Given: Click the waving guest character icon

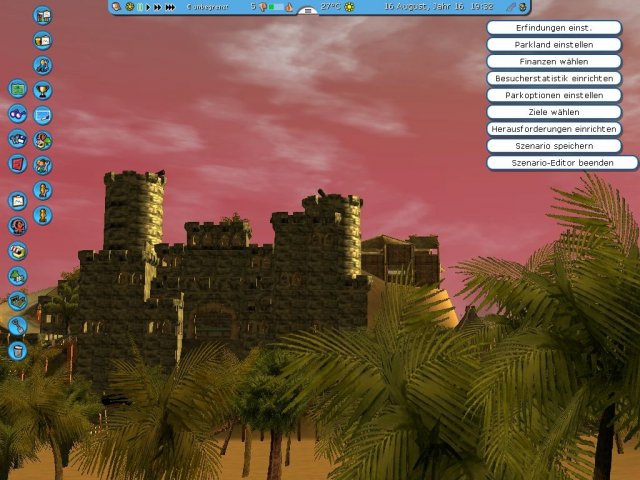Looking at the screenshot, I should pyautogui.click(x=42, y=165).
